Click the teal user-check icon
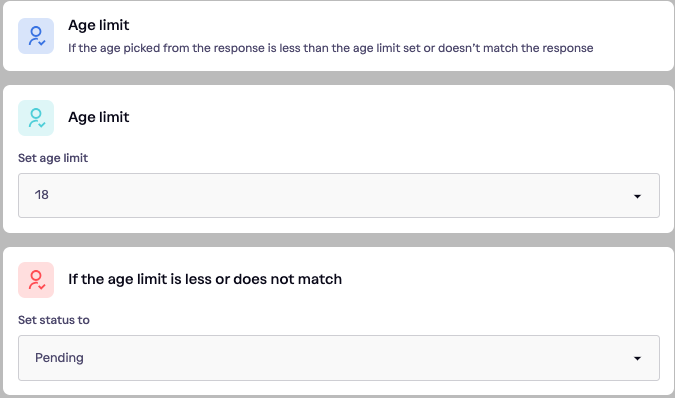This screenshot has width=675, height=398. click(x=36, y=118)
